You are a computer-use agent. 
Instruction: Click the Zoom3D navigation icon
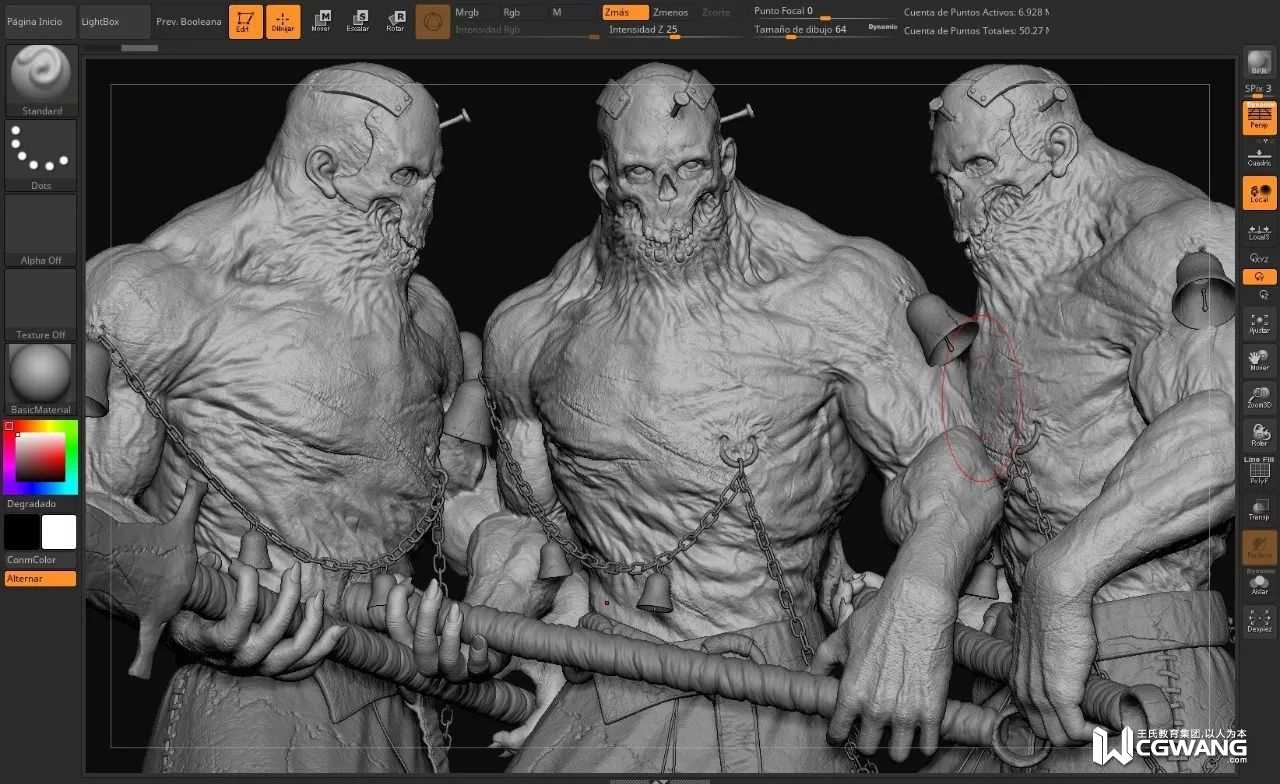(1259, 398)
